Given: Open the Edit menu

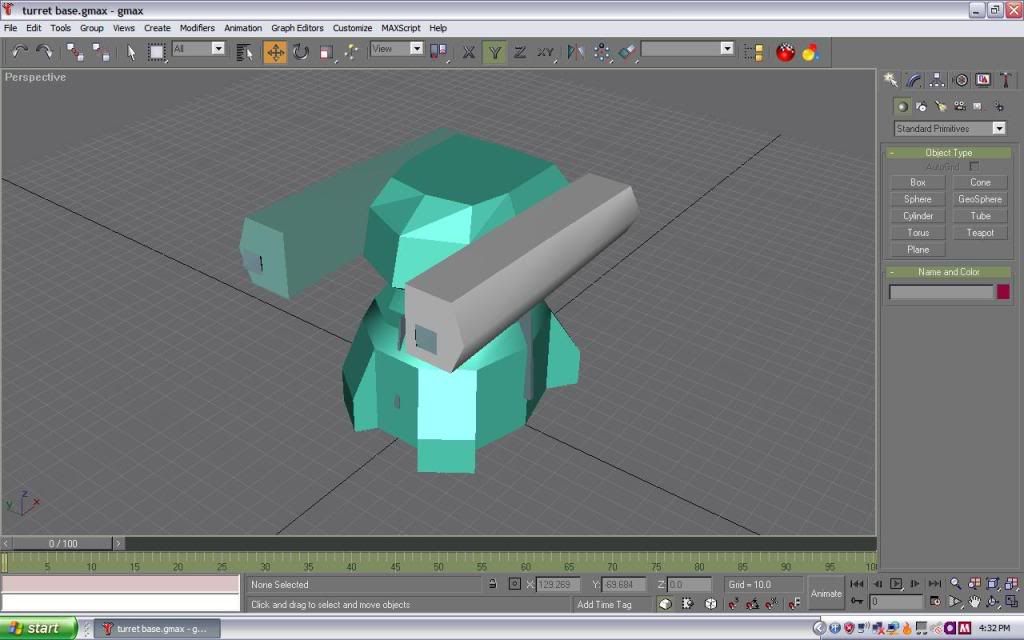Looking at the screenshot, I should point(33,28).
